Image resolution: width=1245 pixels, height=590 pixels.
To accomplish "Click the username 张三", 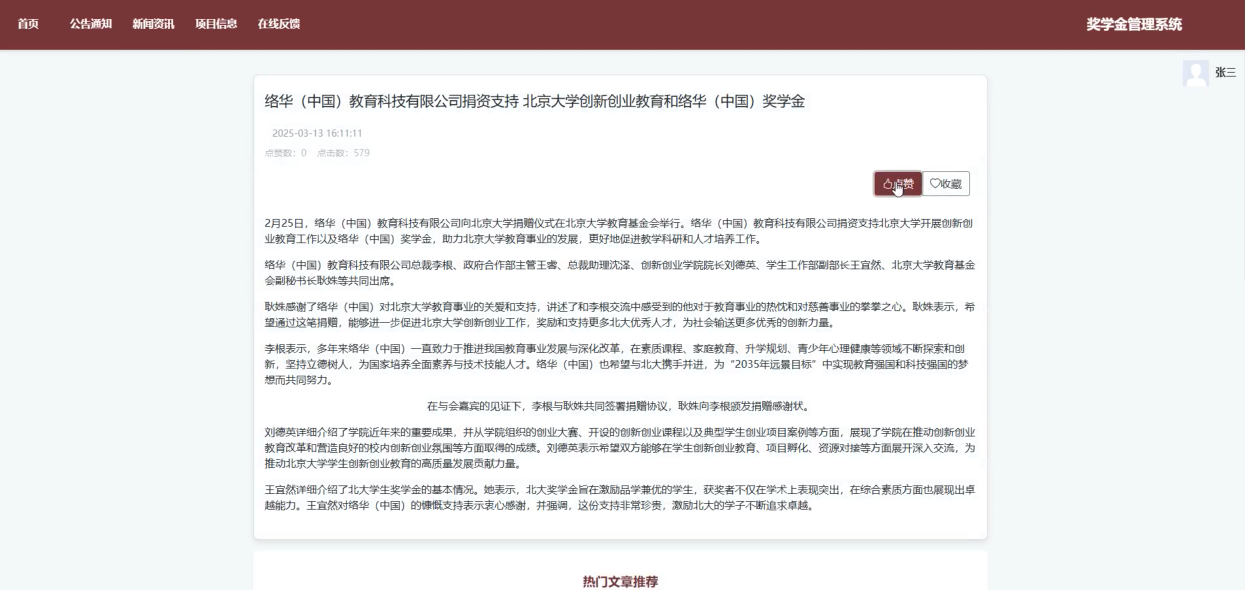I will pyautogui.click(x=1225, y=73).
